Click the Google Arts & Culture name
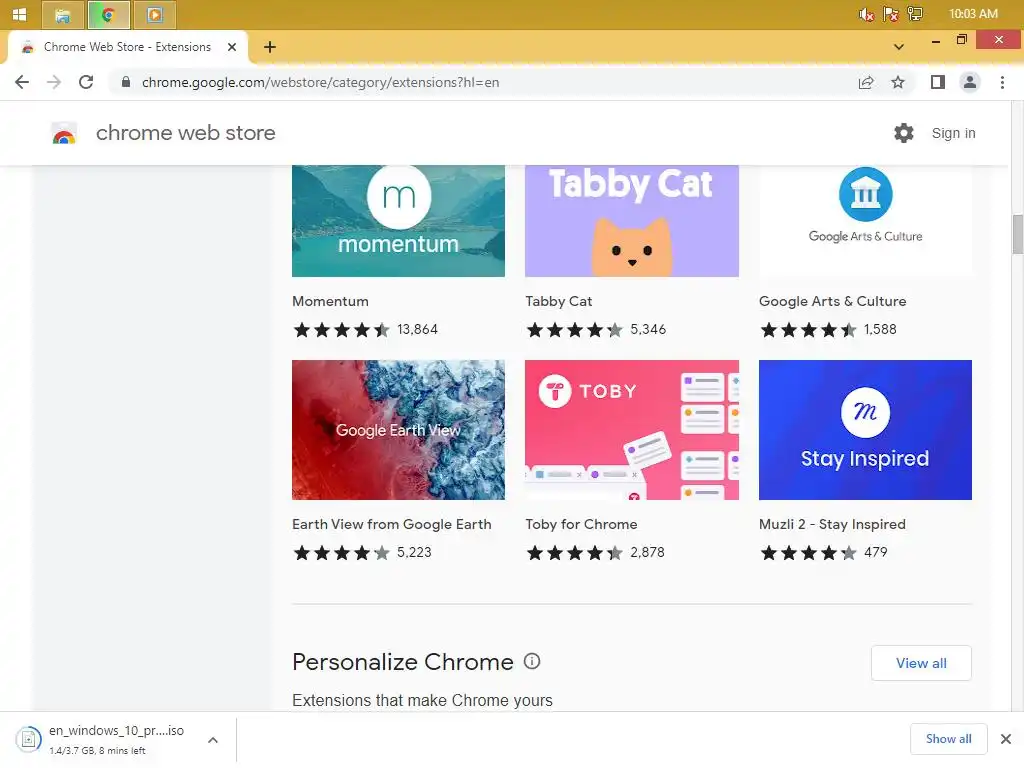Image resolution: width=1024 pixels, height=768 pixels. [x=833, y=301]
